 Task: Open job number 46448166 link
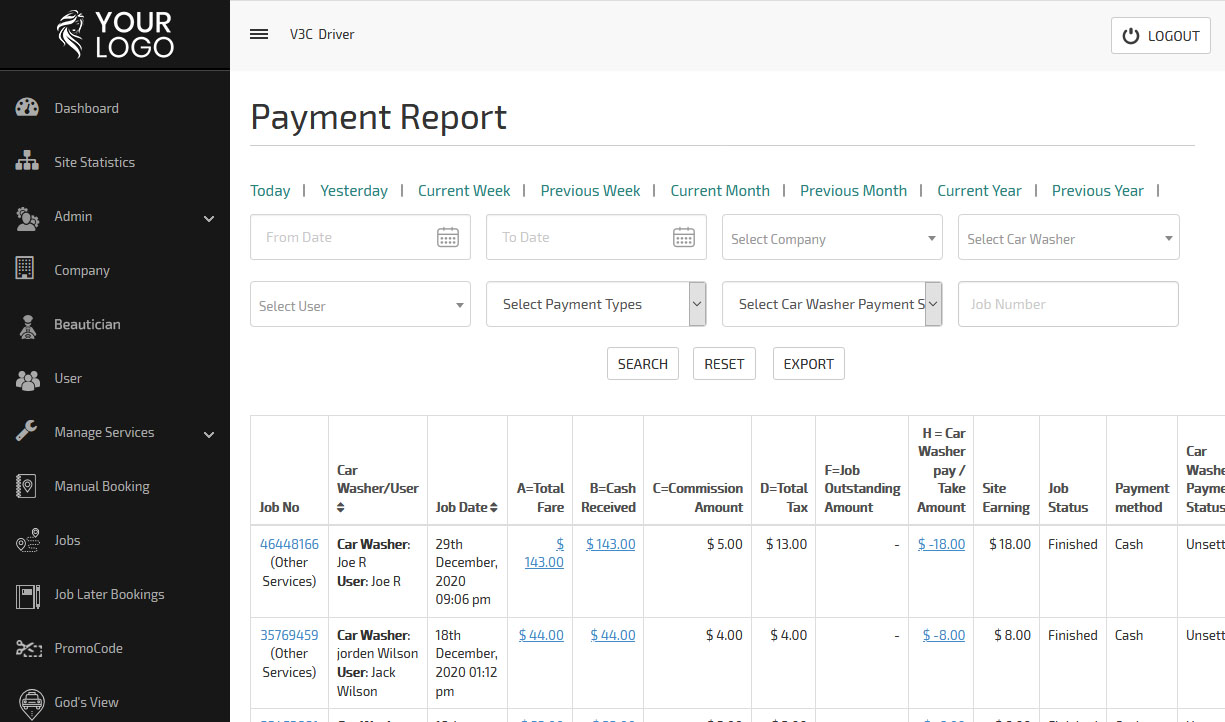[x=289, y=544]
